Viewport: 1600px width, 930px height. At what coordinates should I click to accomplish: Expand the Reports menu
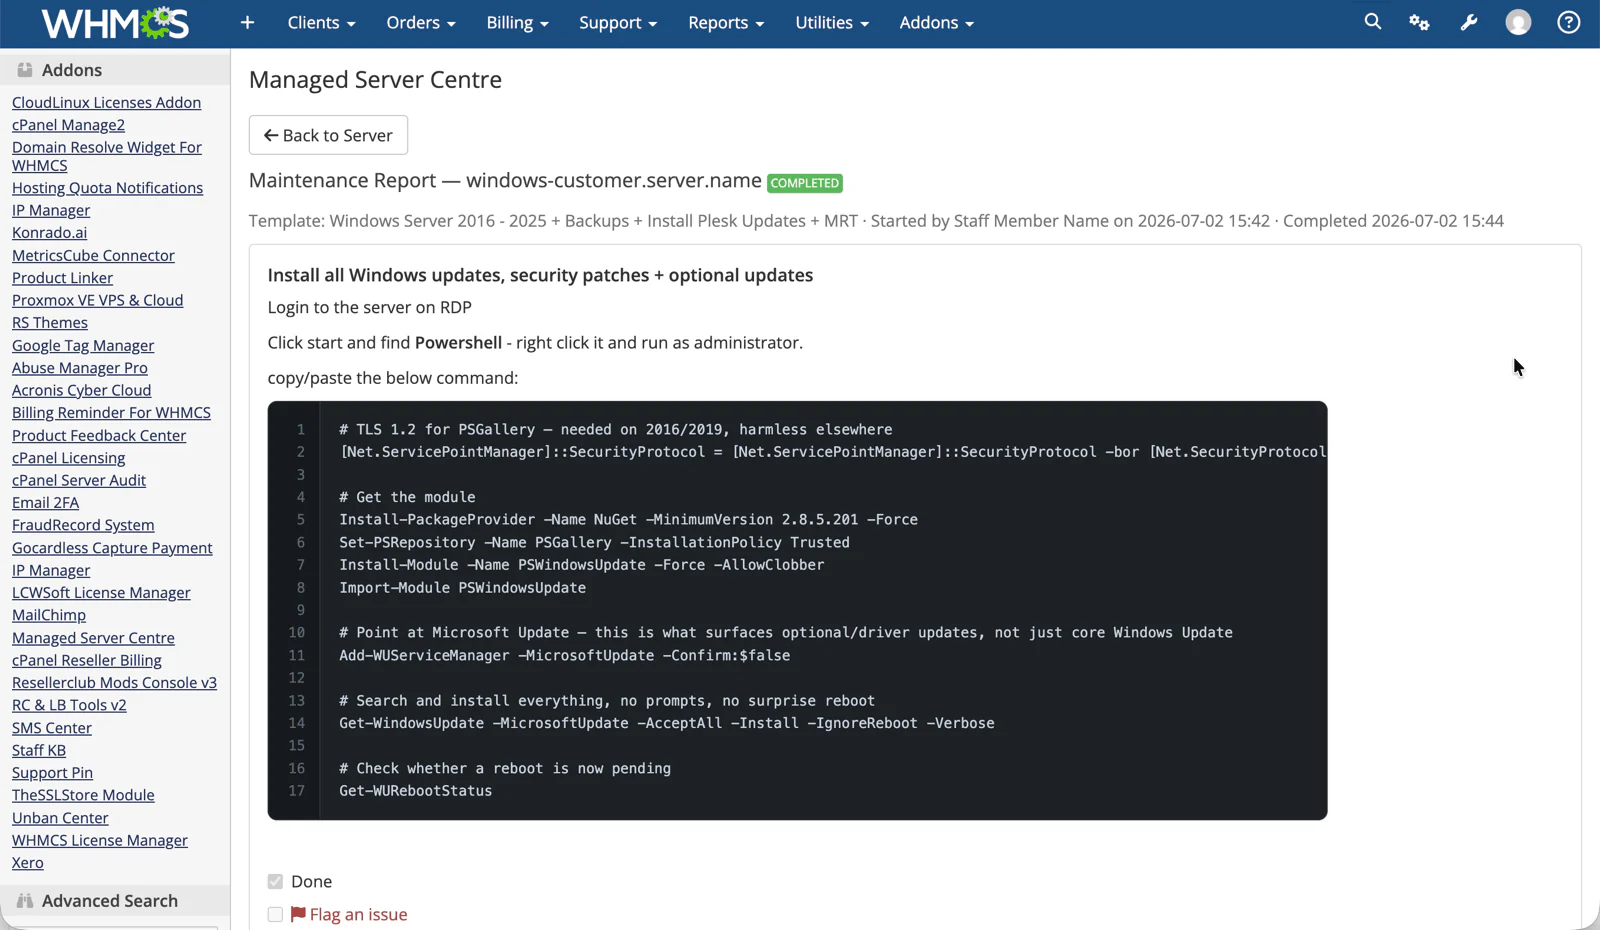[726, 23]
